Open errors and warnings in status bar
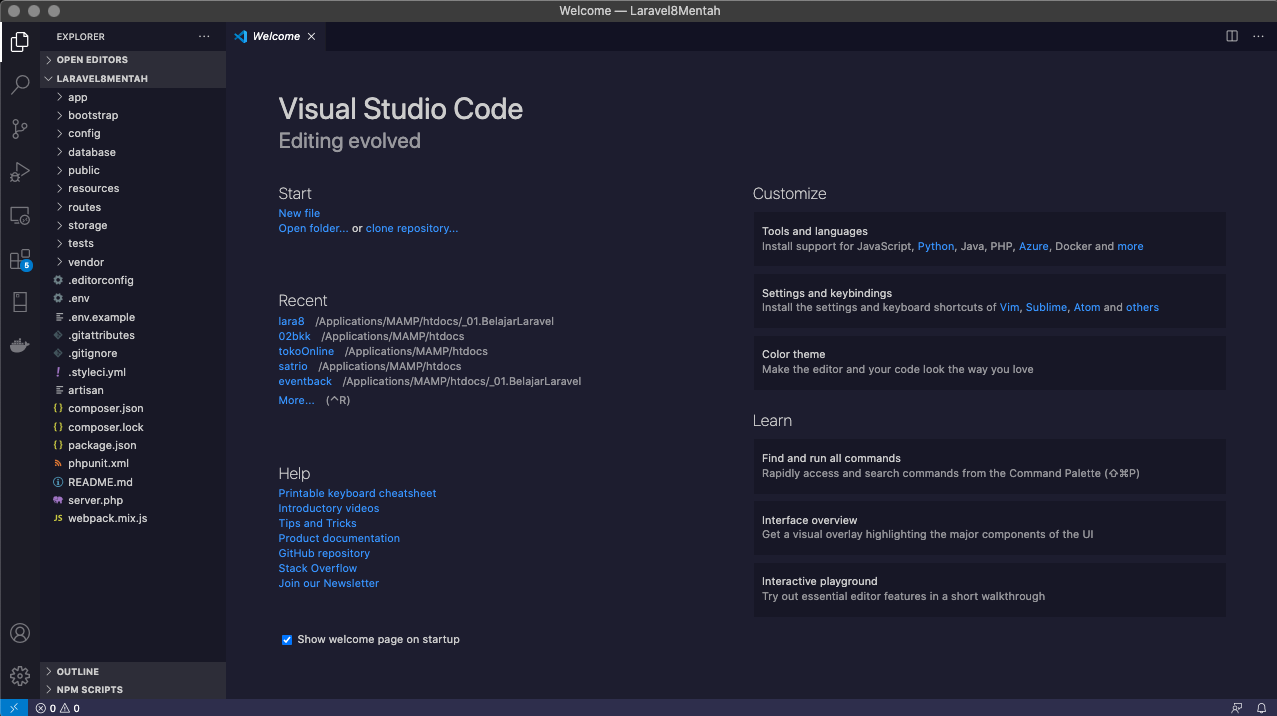Viewport: 1277px width, 716px height. point(58,708)
